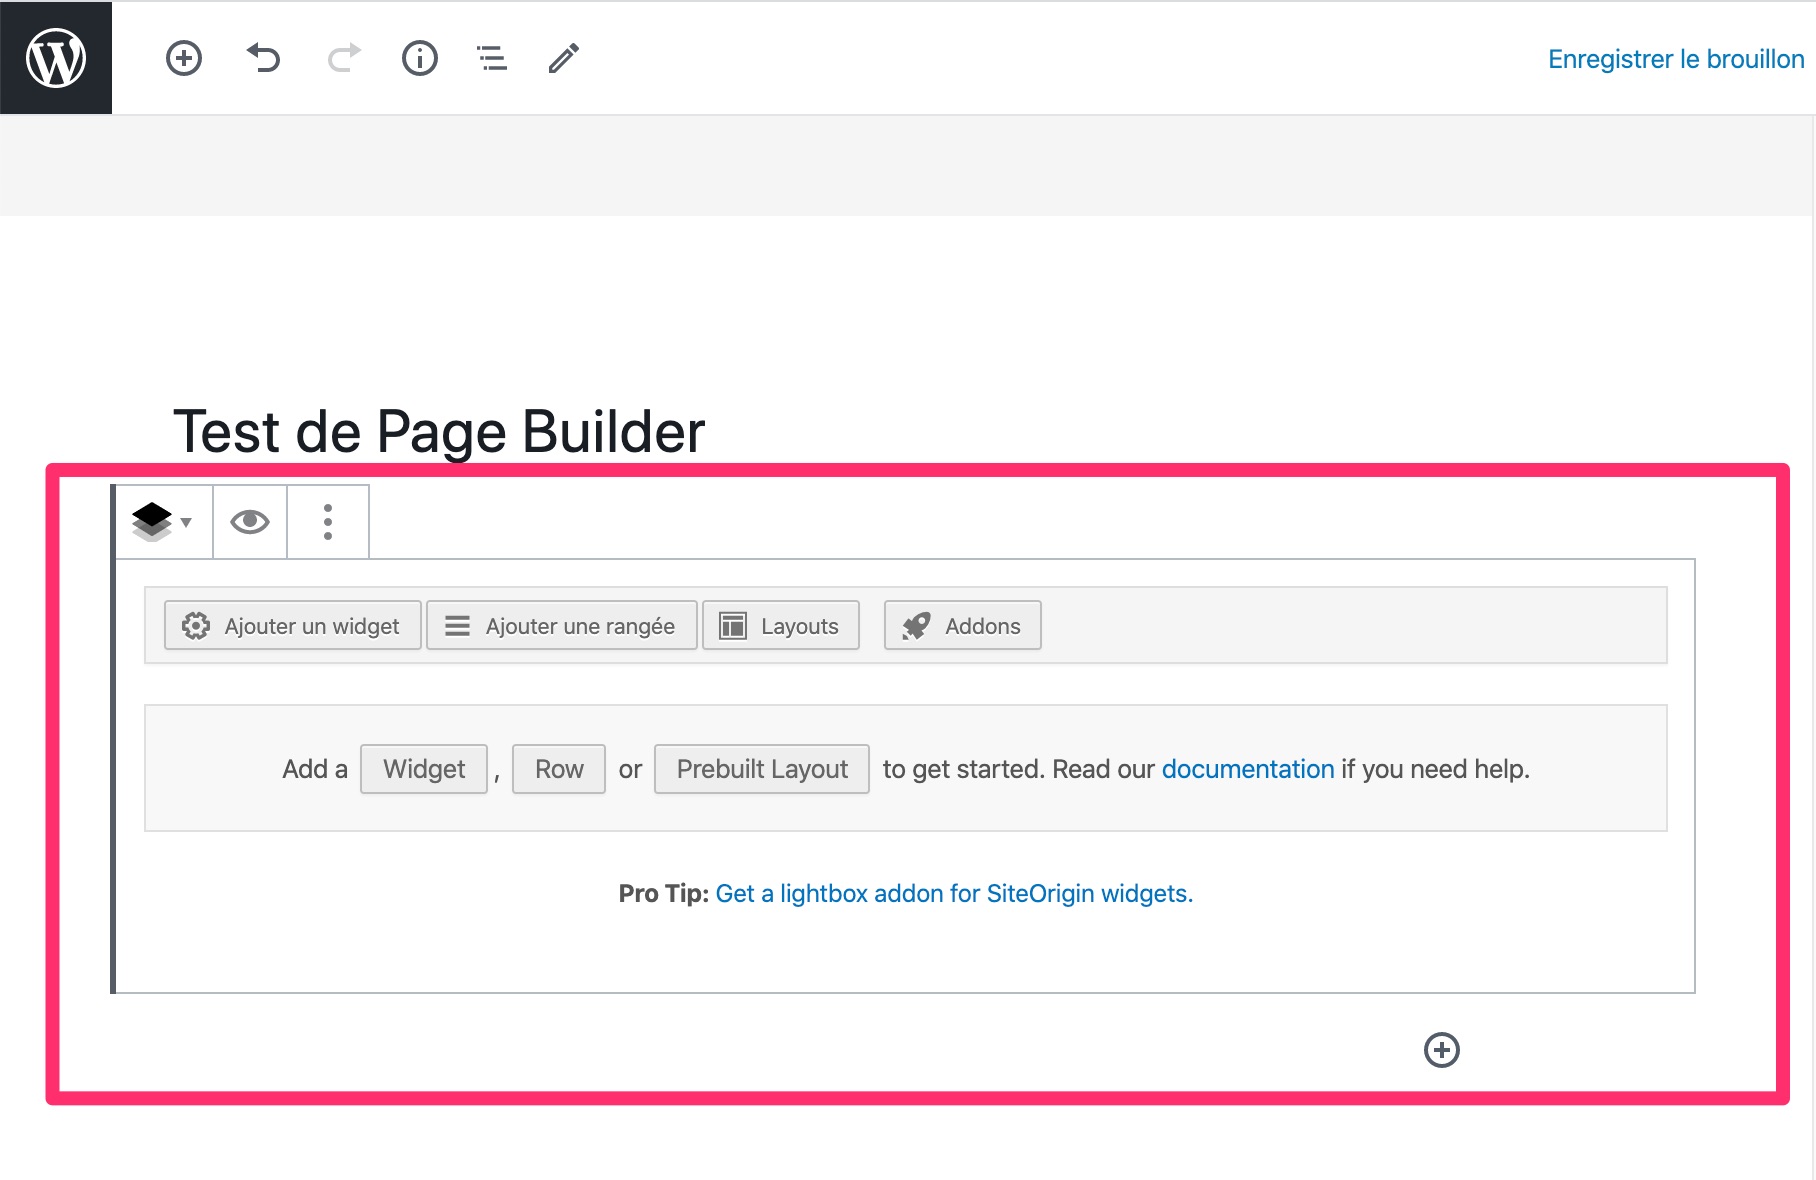Open the Addons panel with the rocket icon
This screenshot has height=1180, width=1816.
pos(961,625)
